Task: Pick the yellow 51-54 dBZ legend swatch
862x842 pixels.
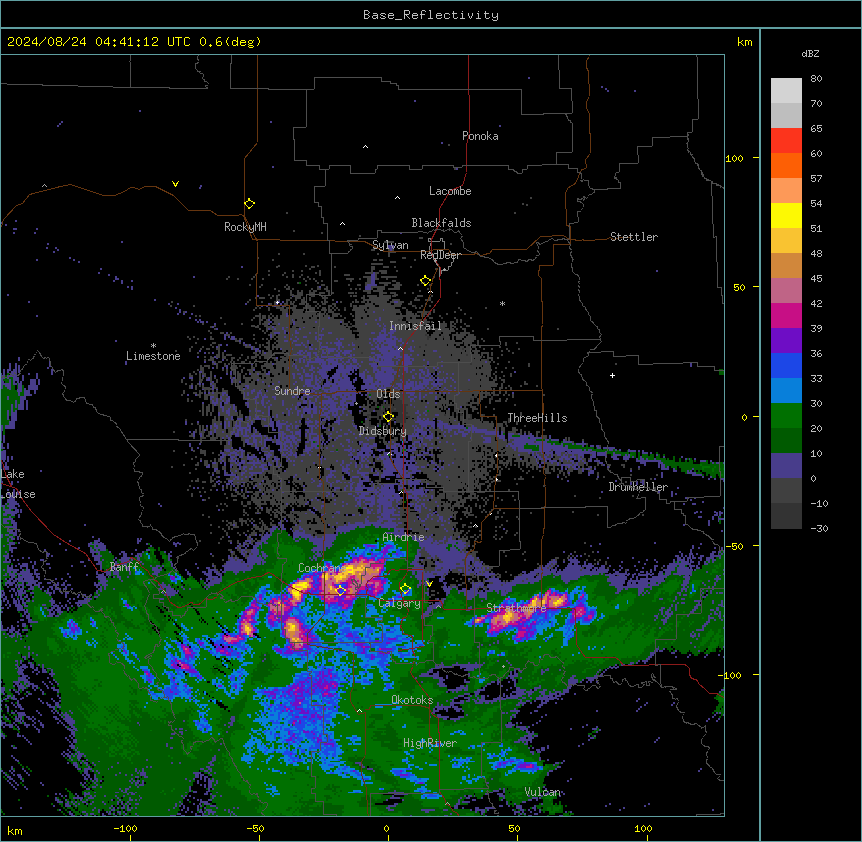Action: point(786,215)
